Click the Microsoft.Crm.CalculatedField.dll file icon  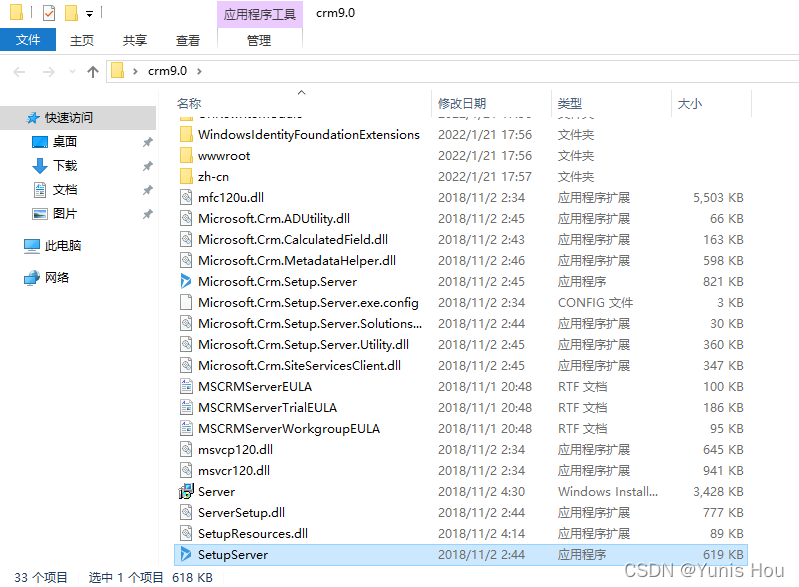[x=187, y=239]
